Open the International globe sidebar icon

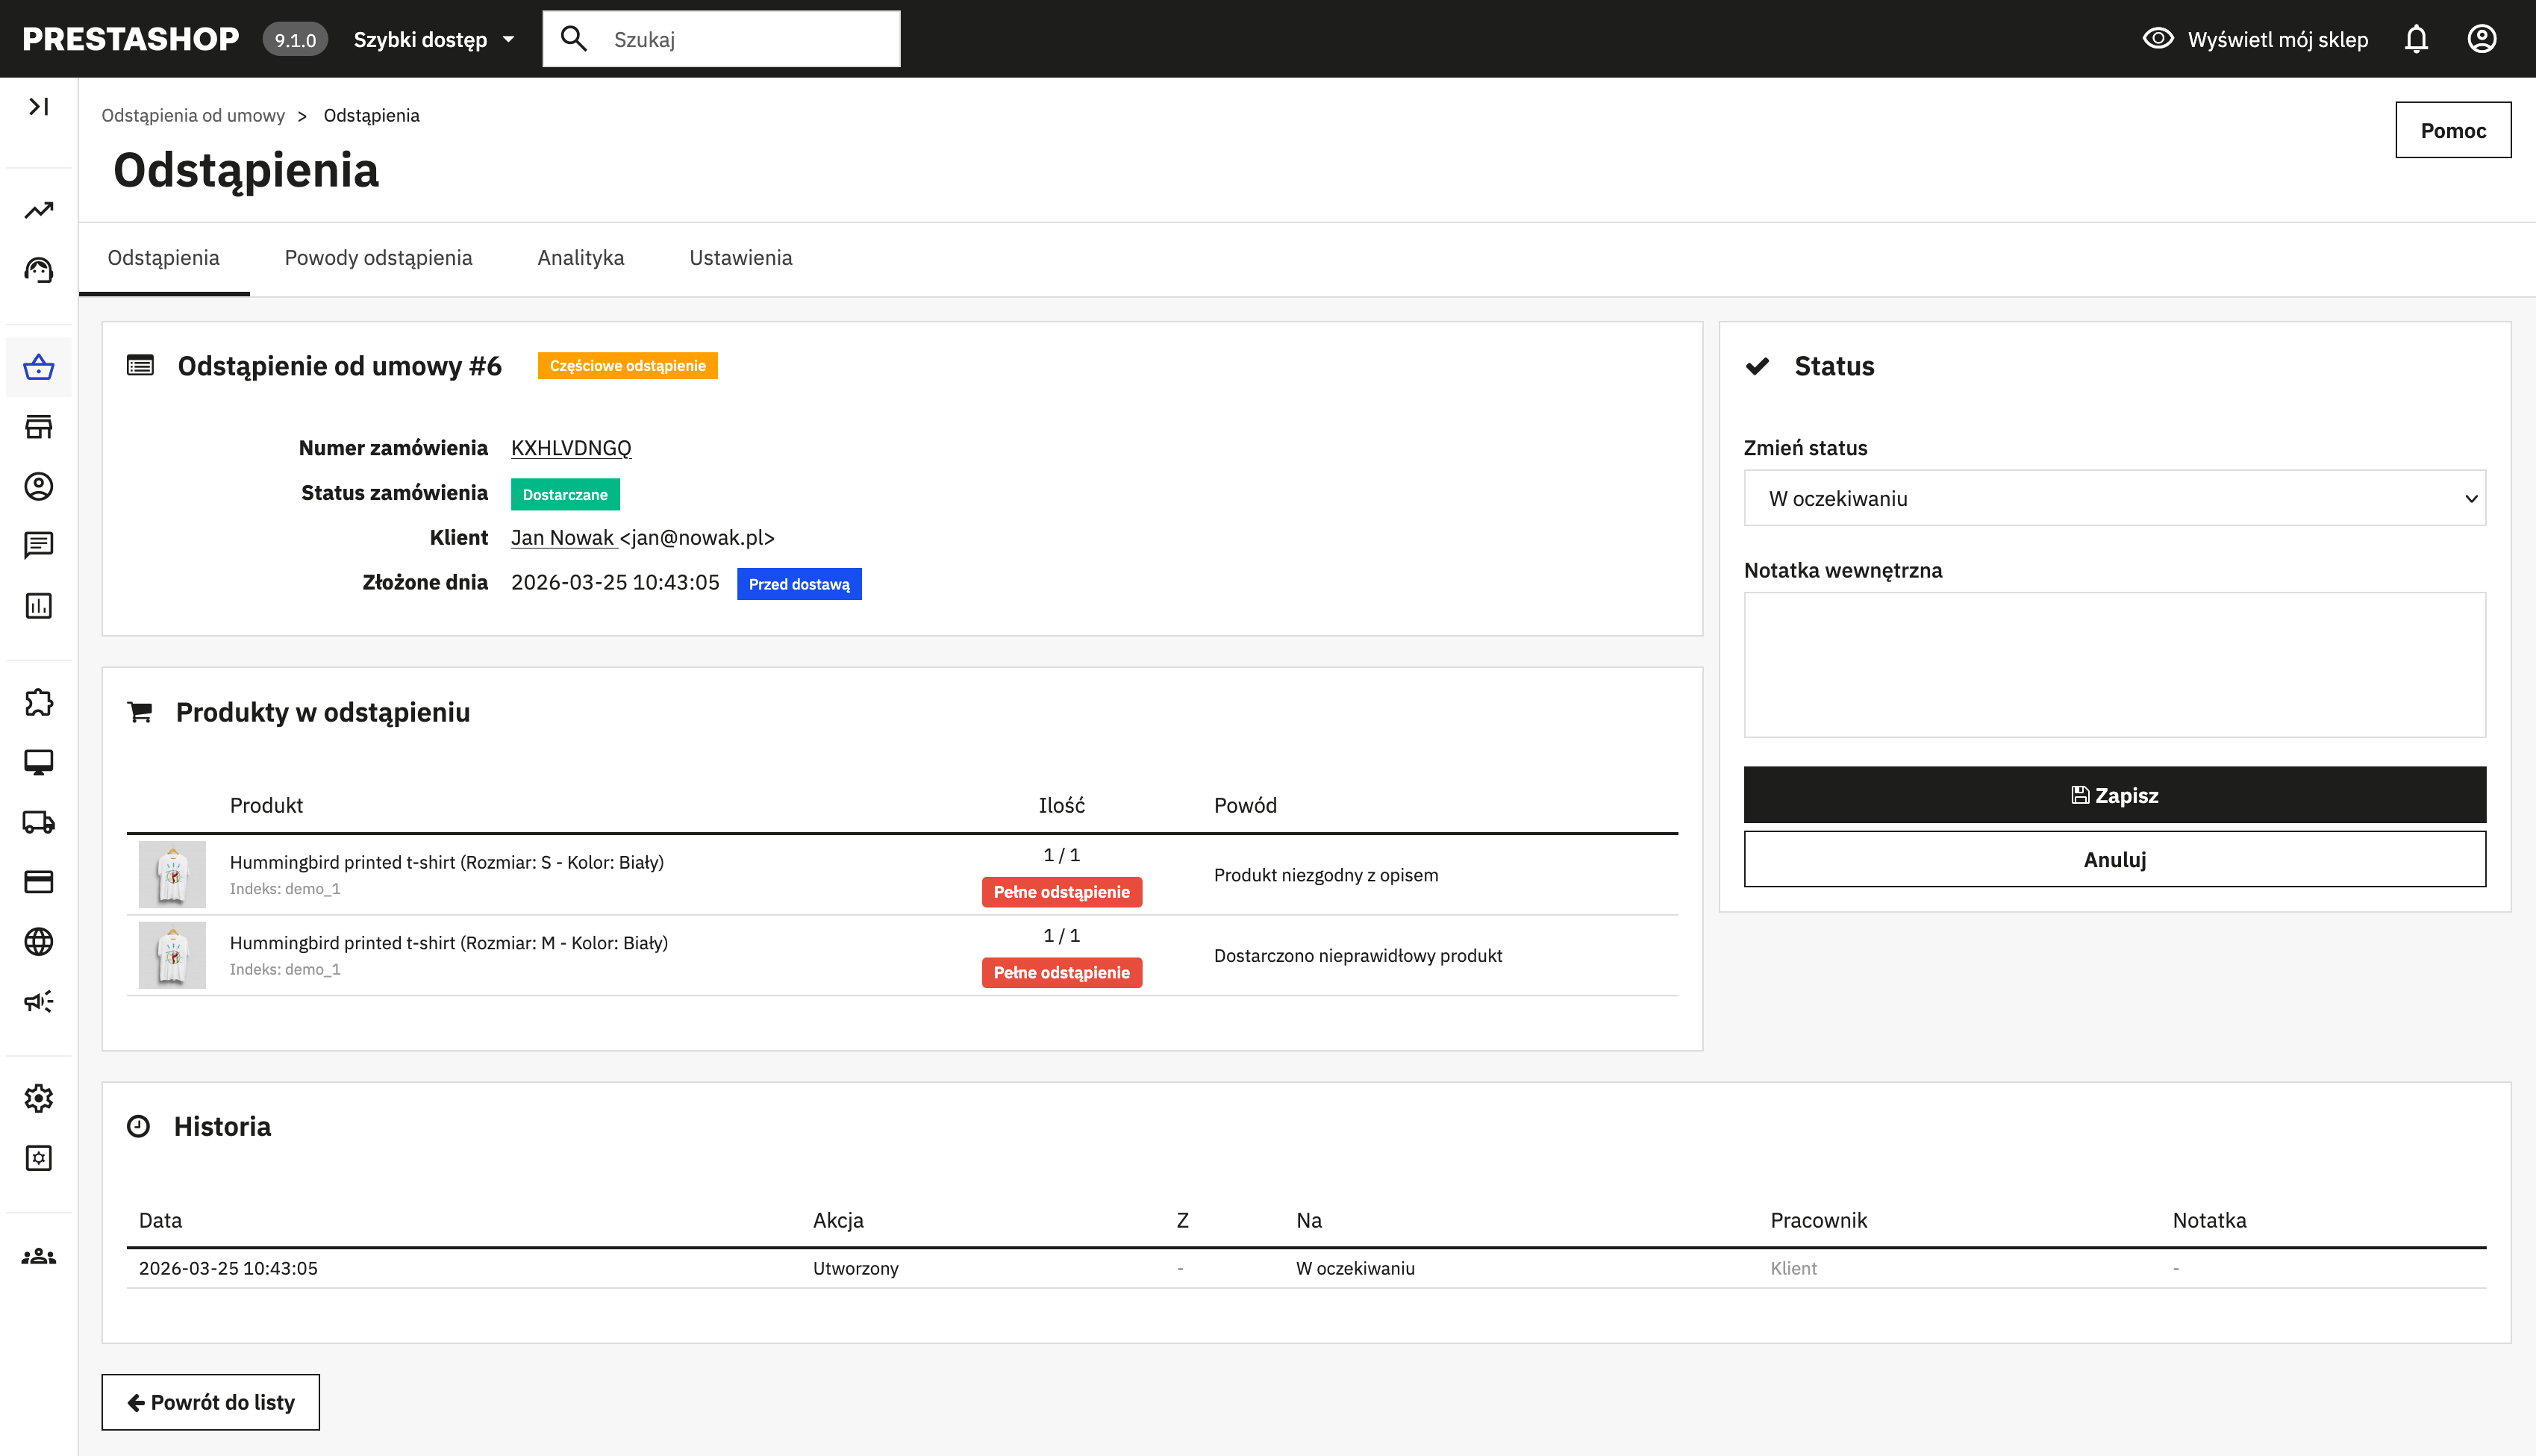tap(39, 941)
